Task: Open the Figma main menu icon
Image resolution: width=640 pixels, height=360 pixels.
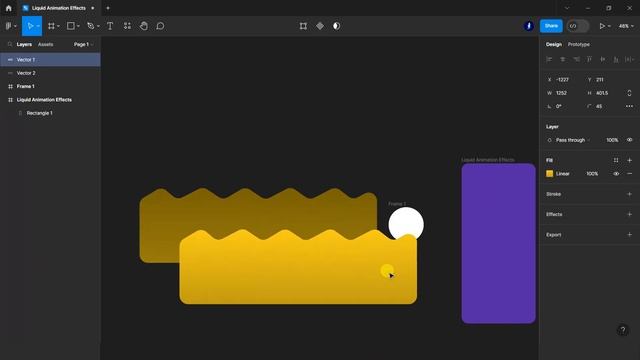Action: (9, 26)
